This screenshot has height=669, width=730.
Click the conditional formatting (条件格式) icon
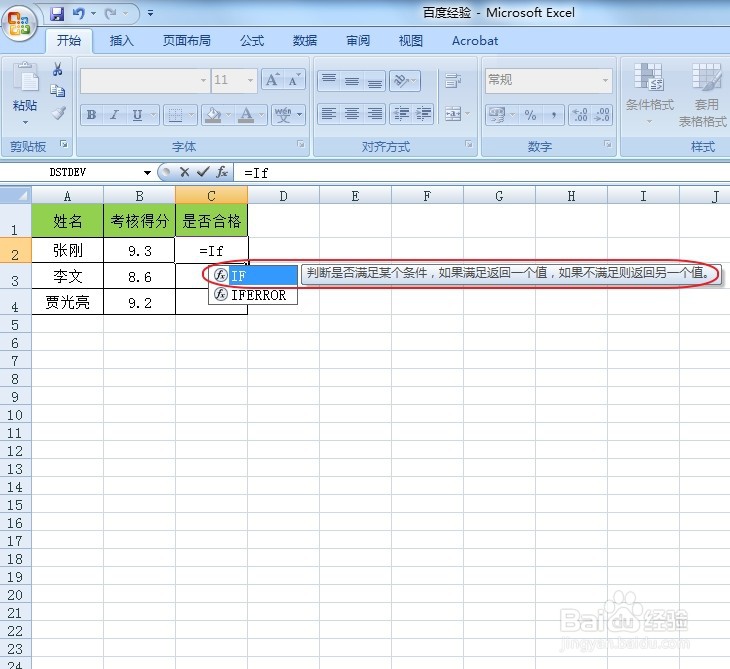coord(649,77)
